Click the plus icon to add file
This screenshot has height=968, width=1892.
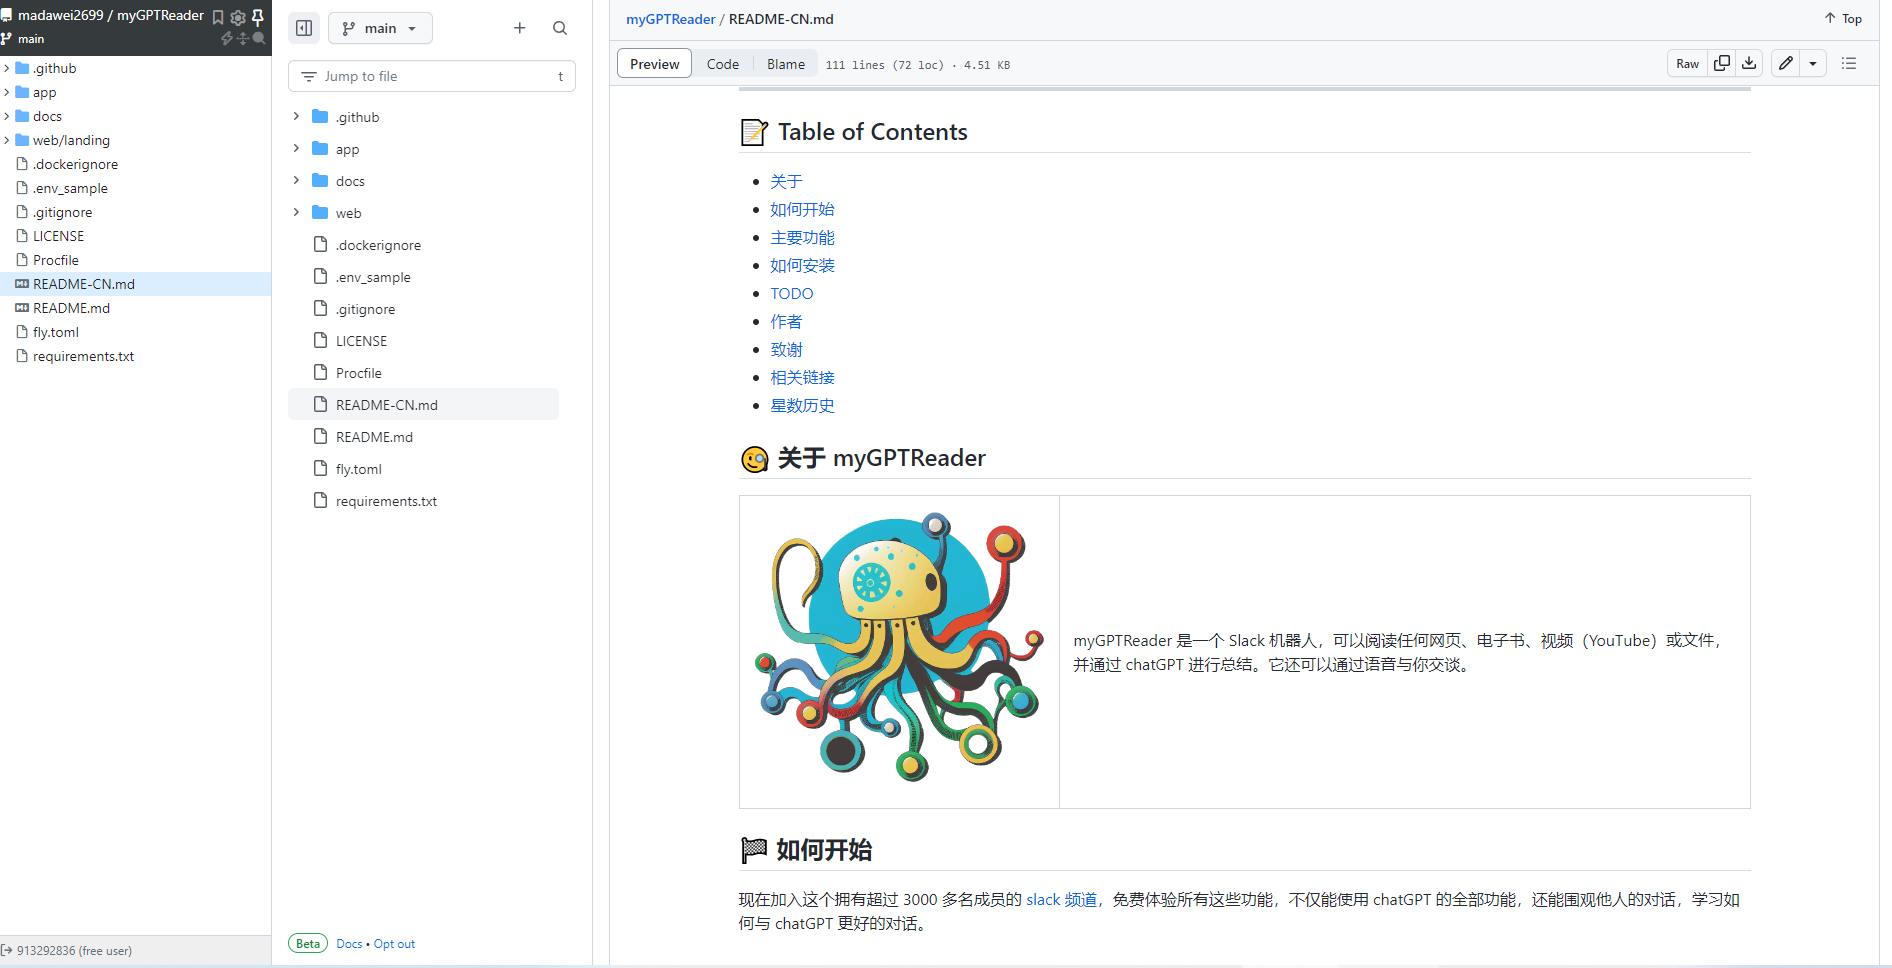(520, 28)
